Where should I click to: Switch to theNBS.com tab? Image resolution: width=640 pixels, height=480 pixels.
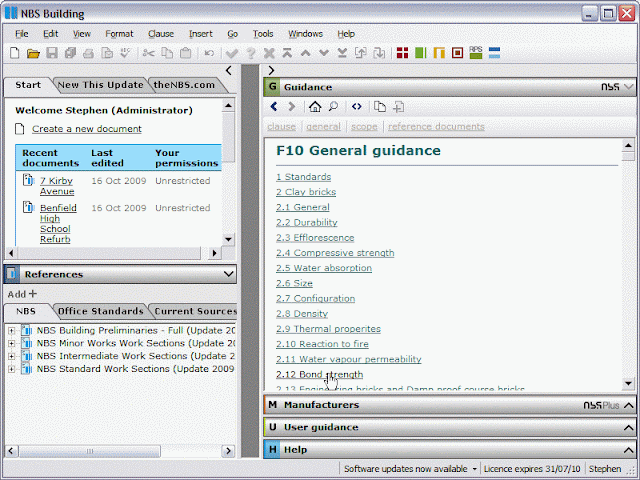(x=184, y=85)
